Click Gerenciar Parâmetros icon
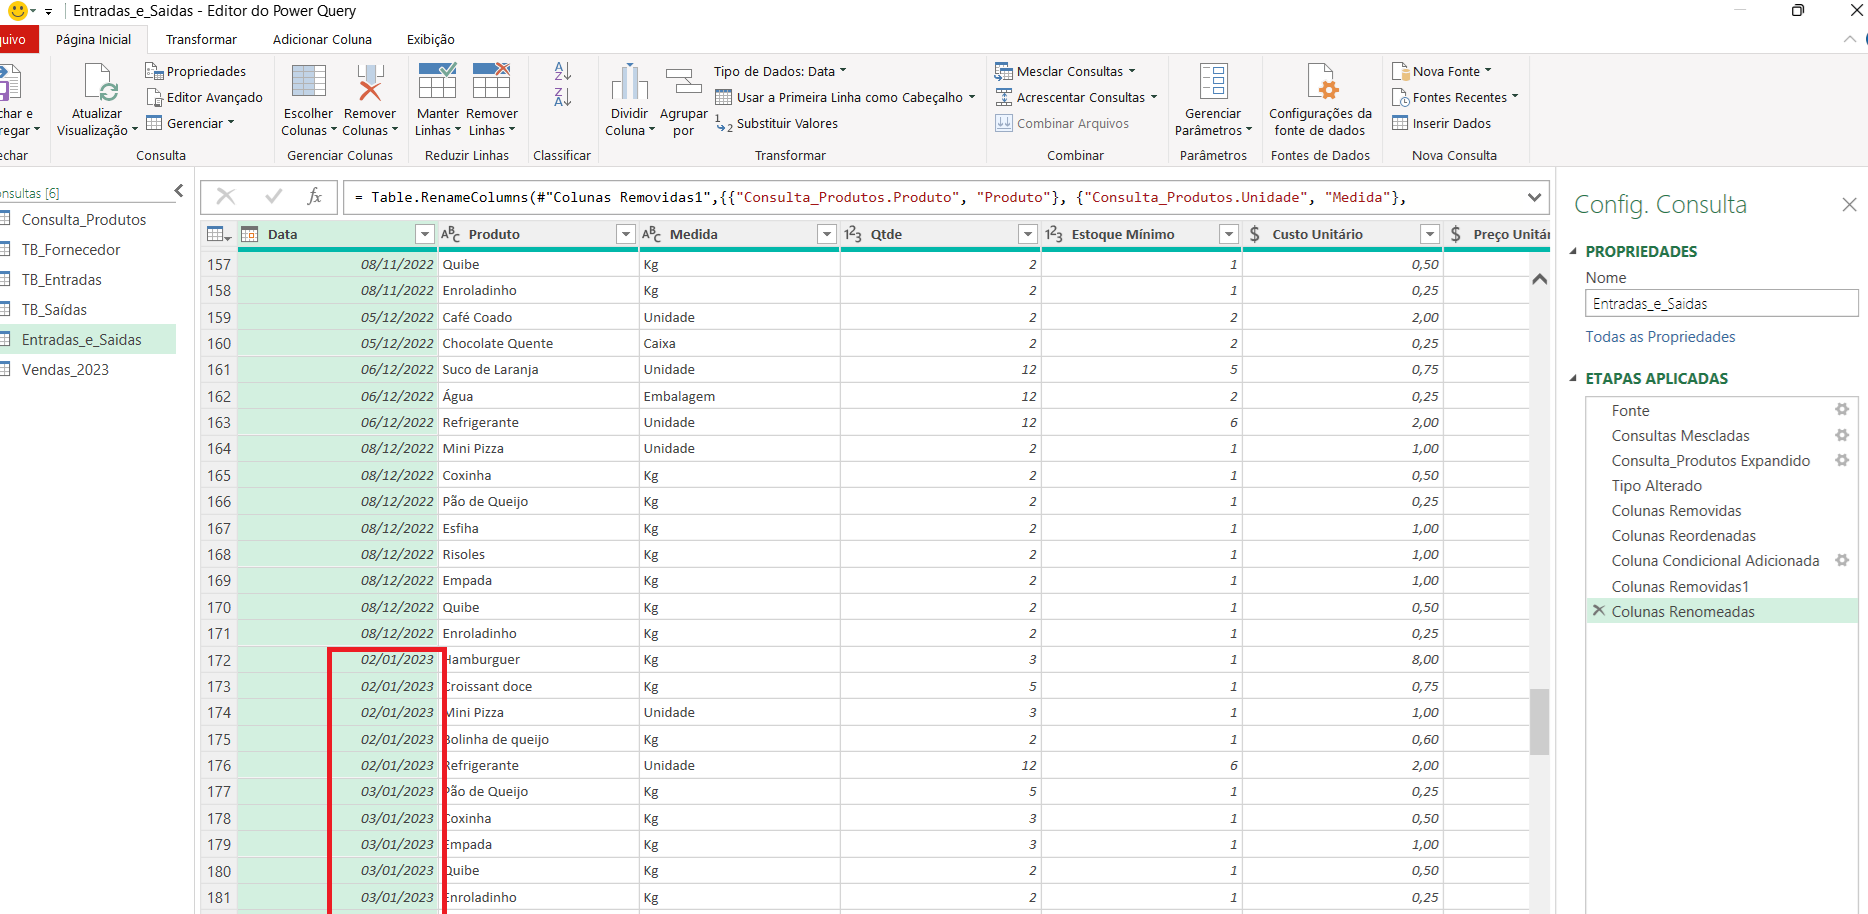The height and width of the screenshot is (914, 1868). pos(1213,82)
